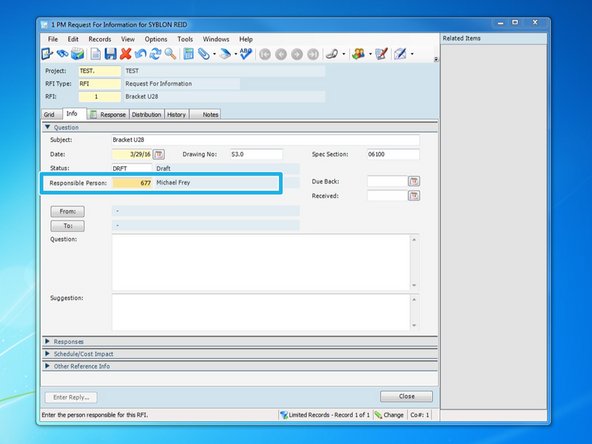Expand the Other Reference Info section

[x=48, y=366]
